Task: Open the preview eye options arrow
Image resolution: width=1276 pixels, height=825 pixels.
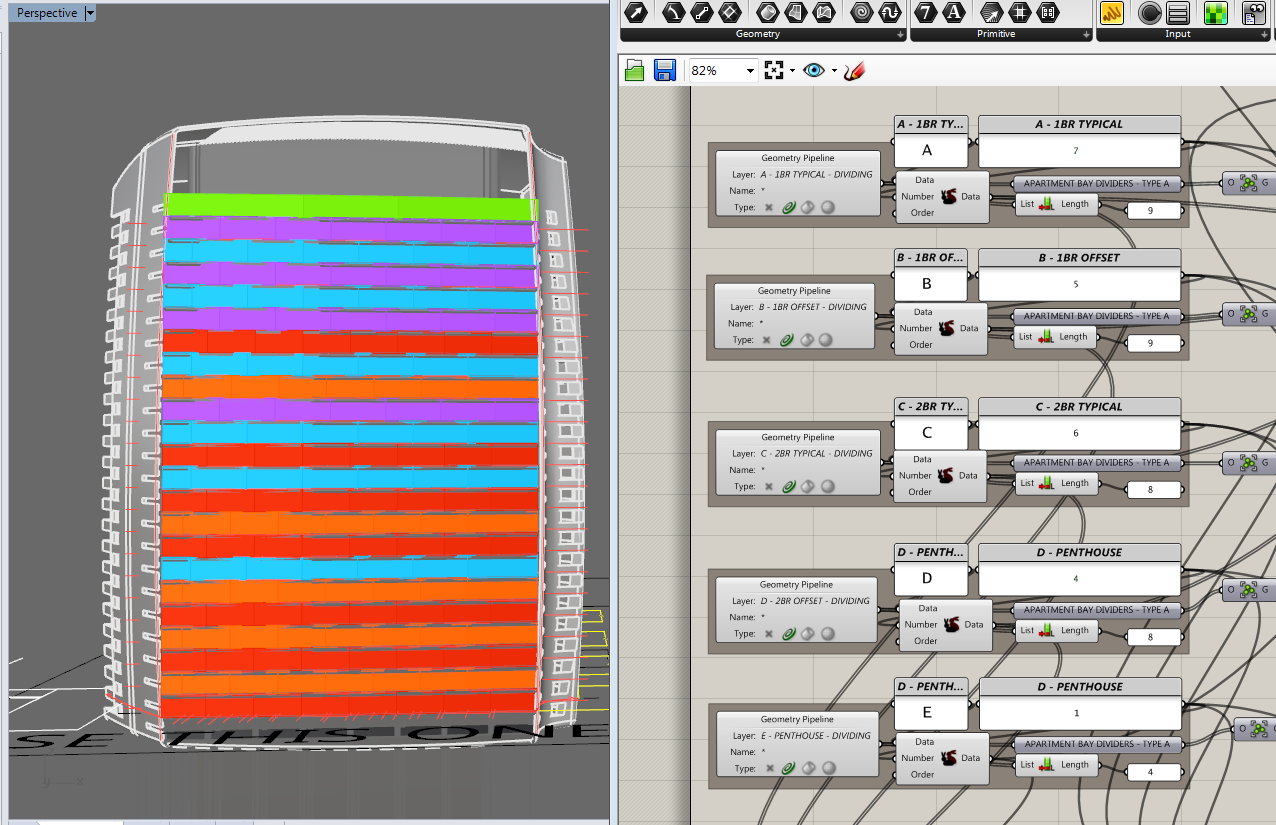Action: coord(834,71)
